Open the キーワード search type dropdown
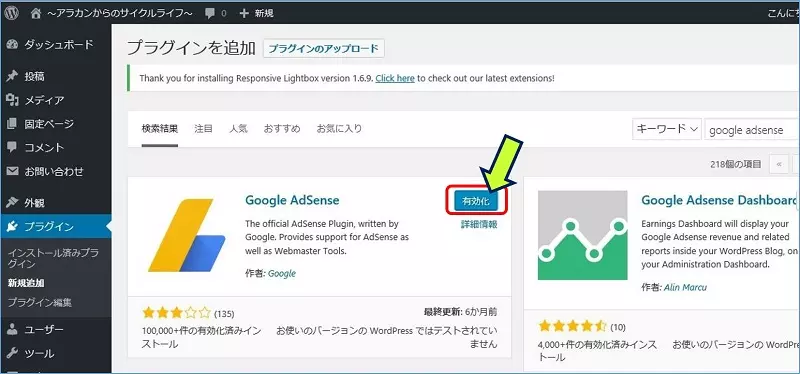This screenshot has width=800, height=374. pyautogui.click(x=666, y=129)
